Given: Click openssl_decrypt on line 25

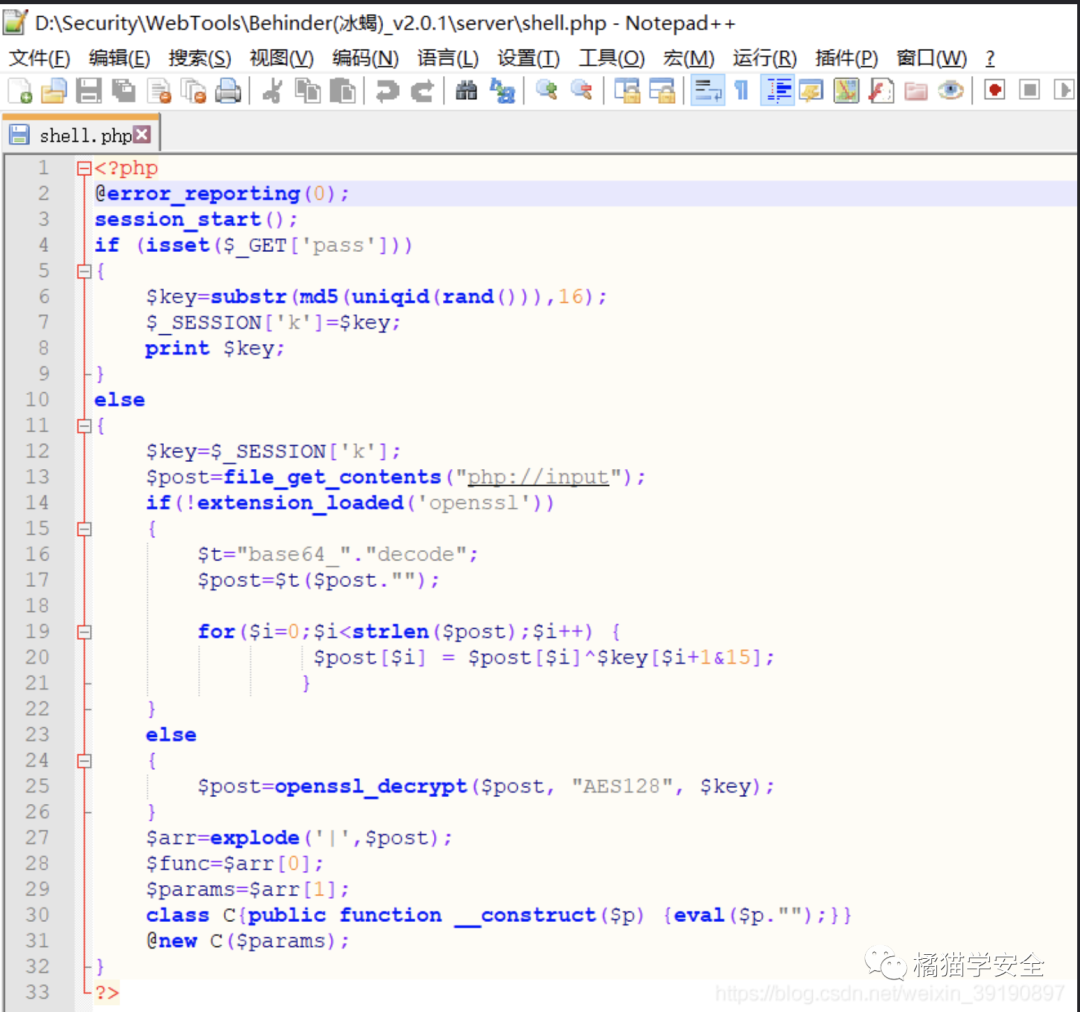Looking at the screenshot, I should pyautogui.click(x=371, y=786).
